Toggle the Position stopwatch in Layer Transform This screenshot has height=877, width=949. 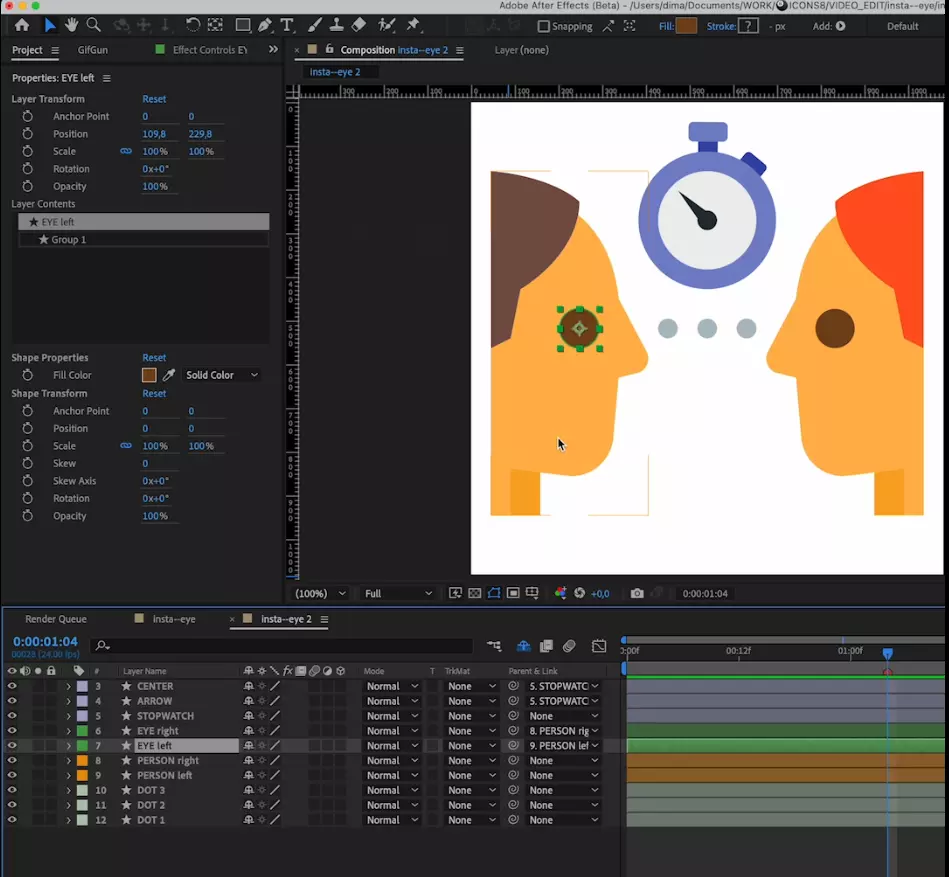(x=27, y=134)
